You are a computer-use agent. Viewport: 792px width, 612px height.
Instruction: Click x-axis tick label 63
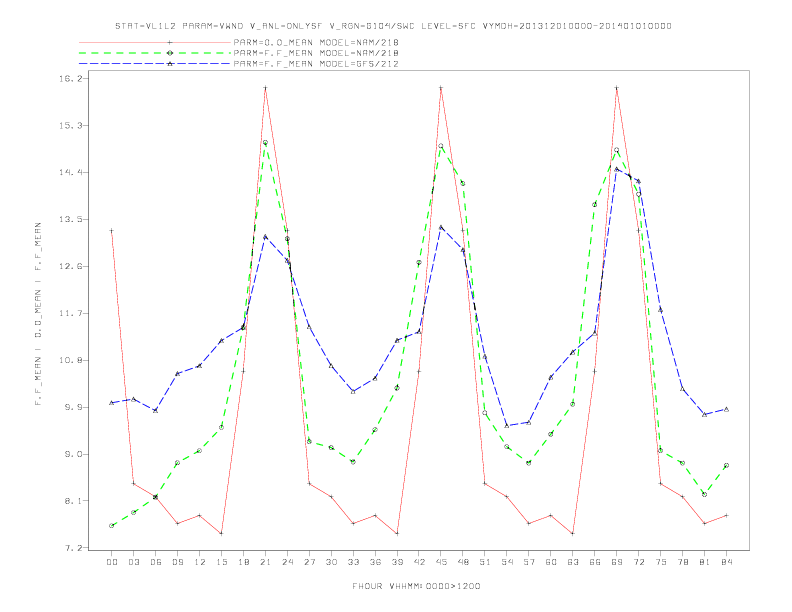click(573, 562)
